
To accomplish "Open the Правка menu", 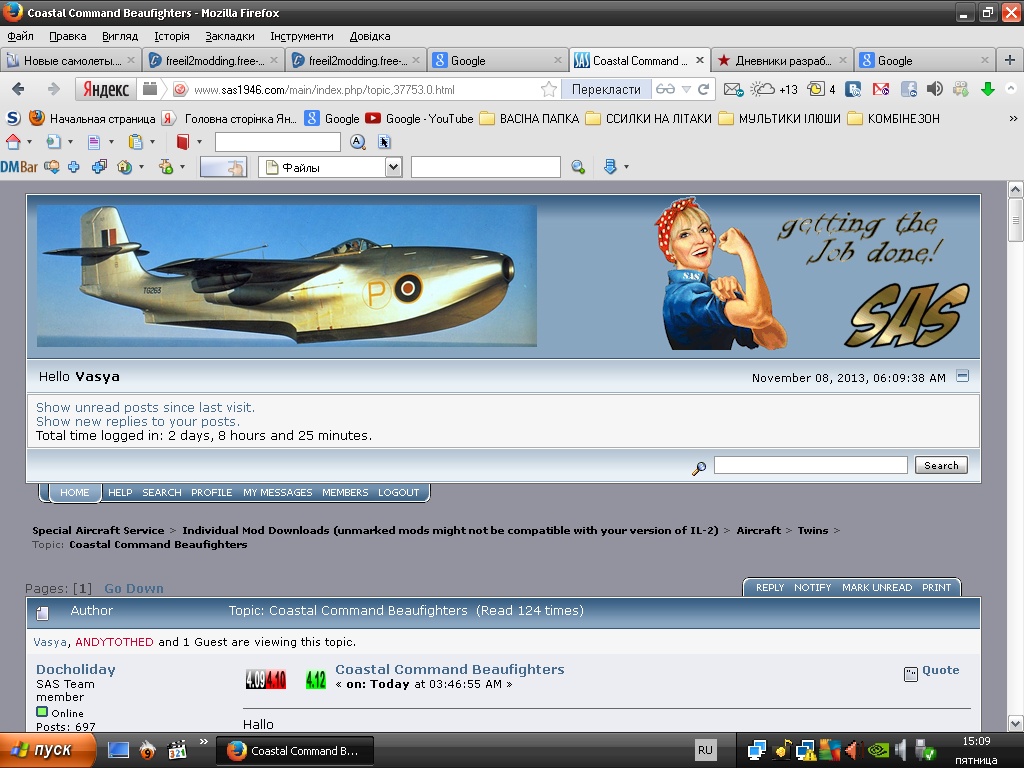I will point(67,36).
